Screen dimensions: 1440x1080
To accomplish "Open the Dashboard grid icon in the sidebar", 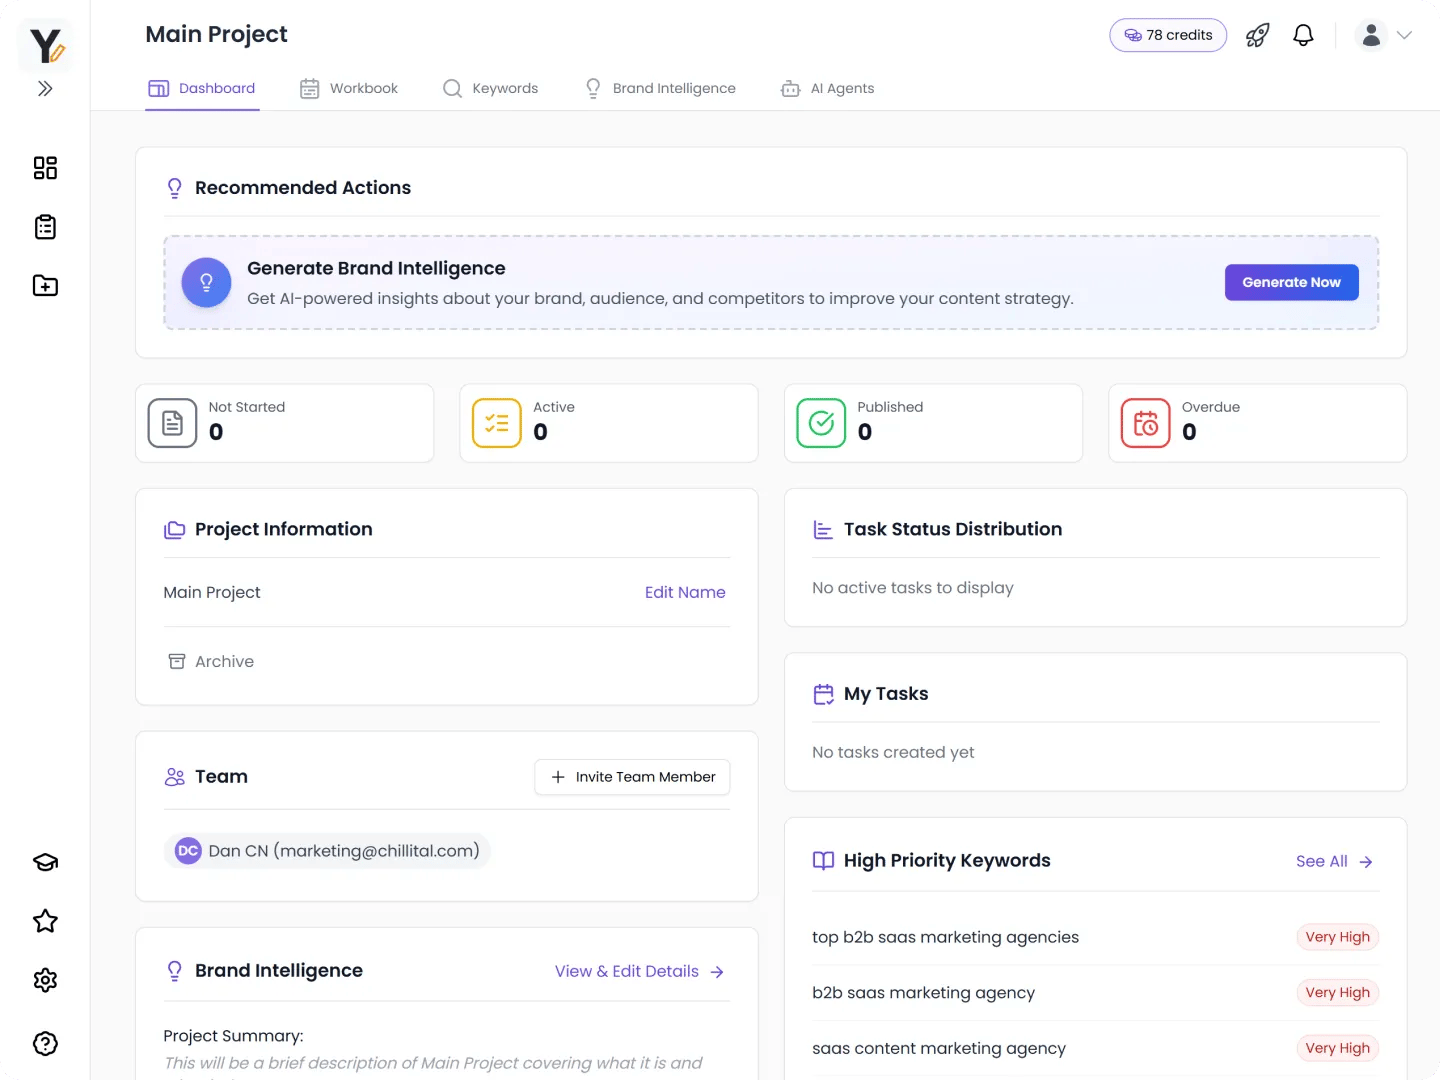I will (x=45, y=168).
